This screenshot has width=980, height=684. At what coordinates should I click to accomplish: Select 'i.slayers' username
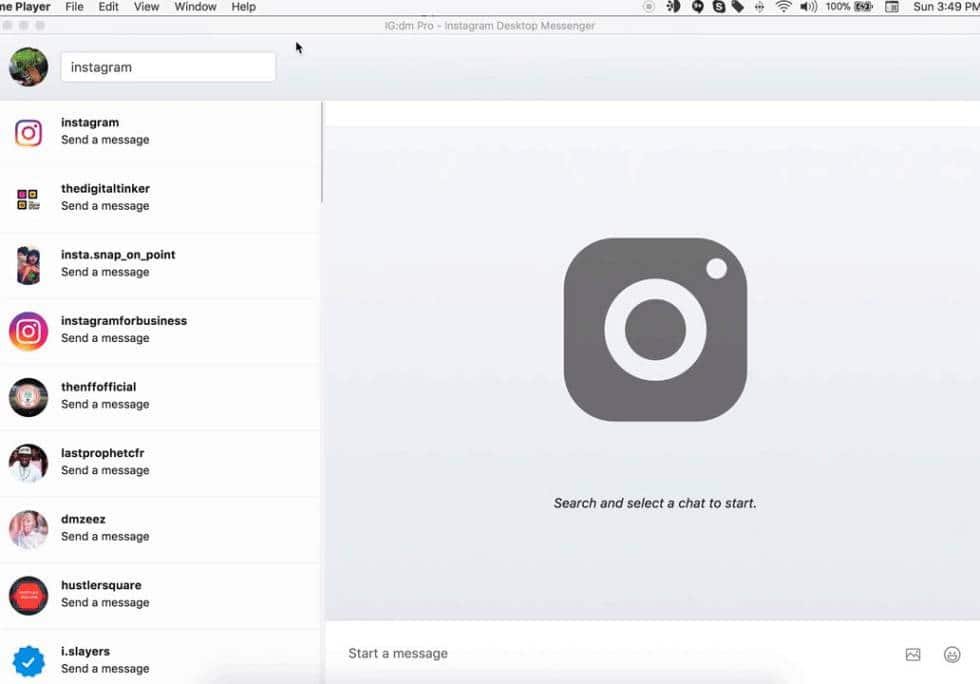pyautogui.click(x=85, y=651)
